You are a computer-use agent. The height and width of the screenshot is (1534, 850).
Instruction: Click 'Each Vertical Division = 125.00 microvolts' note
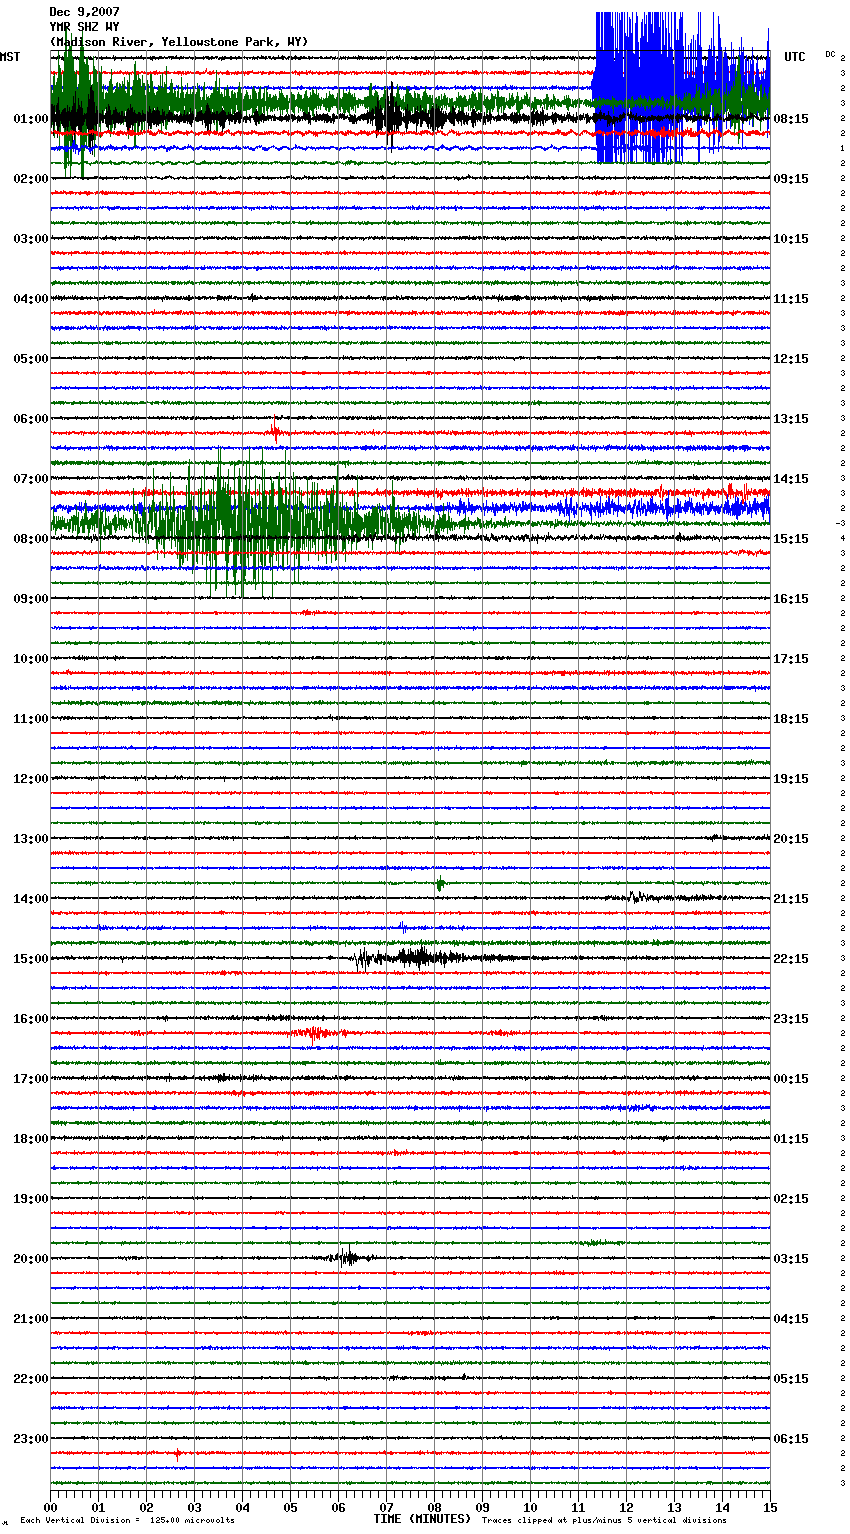pos(127,1521)
